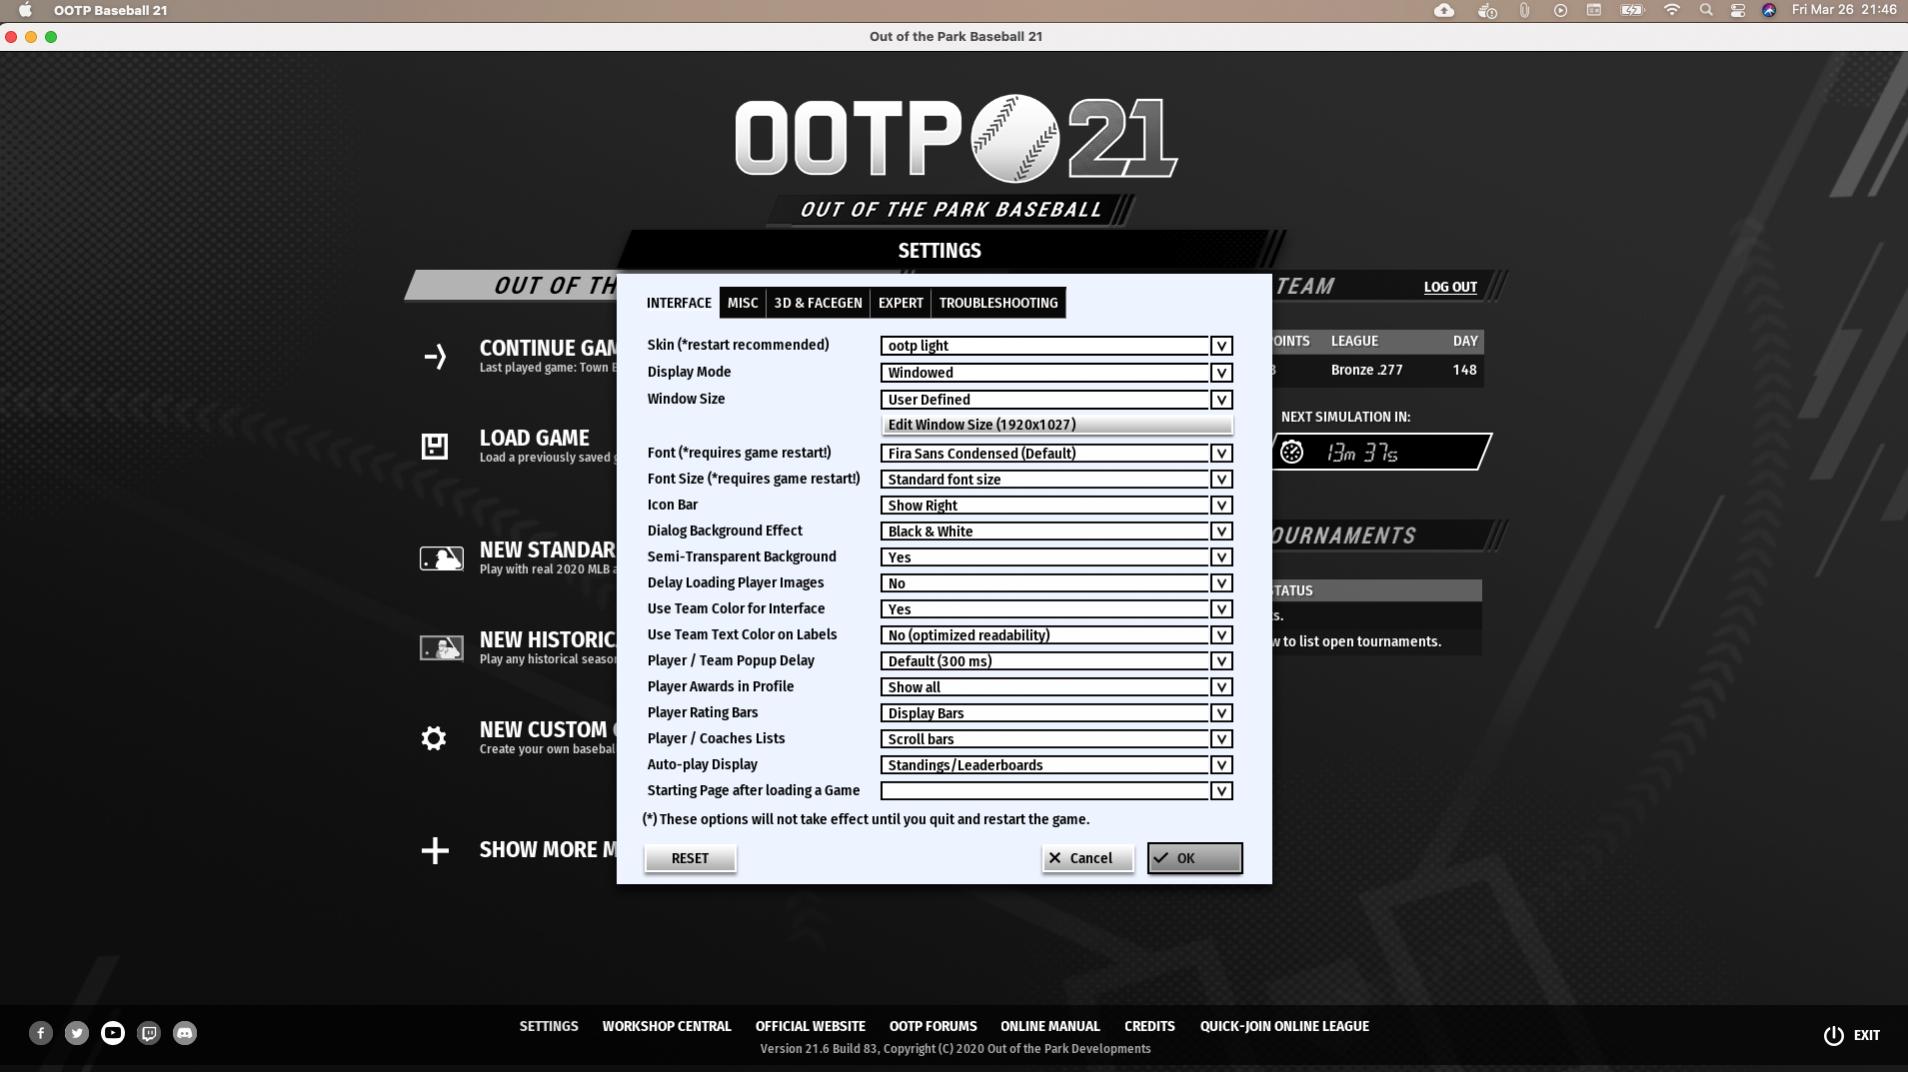This screenshot has height=1072, width=1908.
Task: Click Edit Window Size (1920x1027) button
Action: (x=1056, y=425)
